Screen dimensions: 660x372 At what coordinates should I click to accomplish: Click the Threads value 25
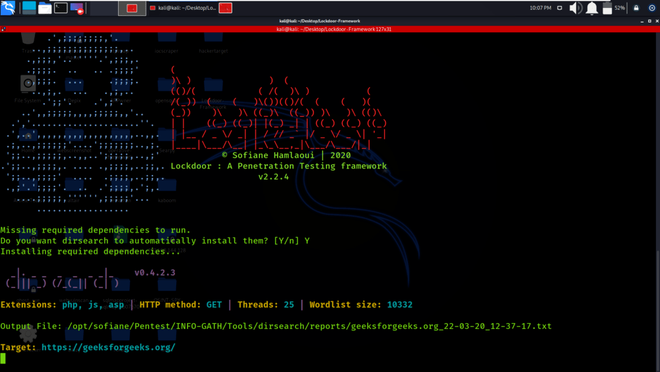click(x=289, y=304)
